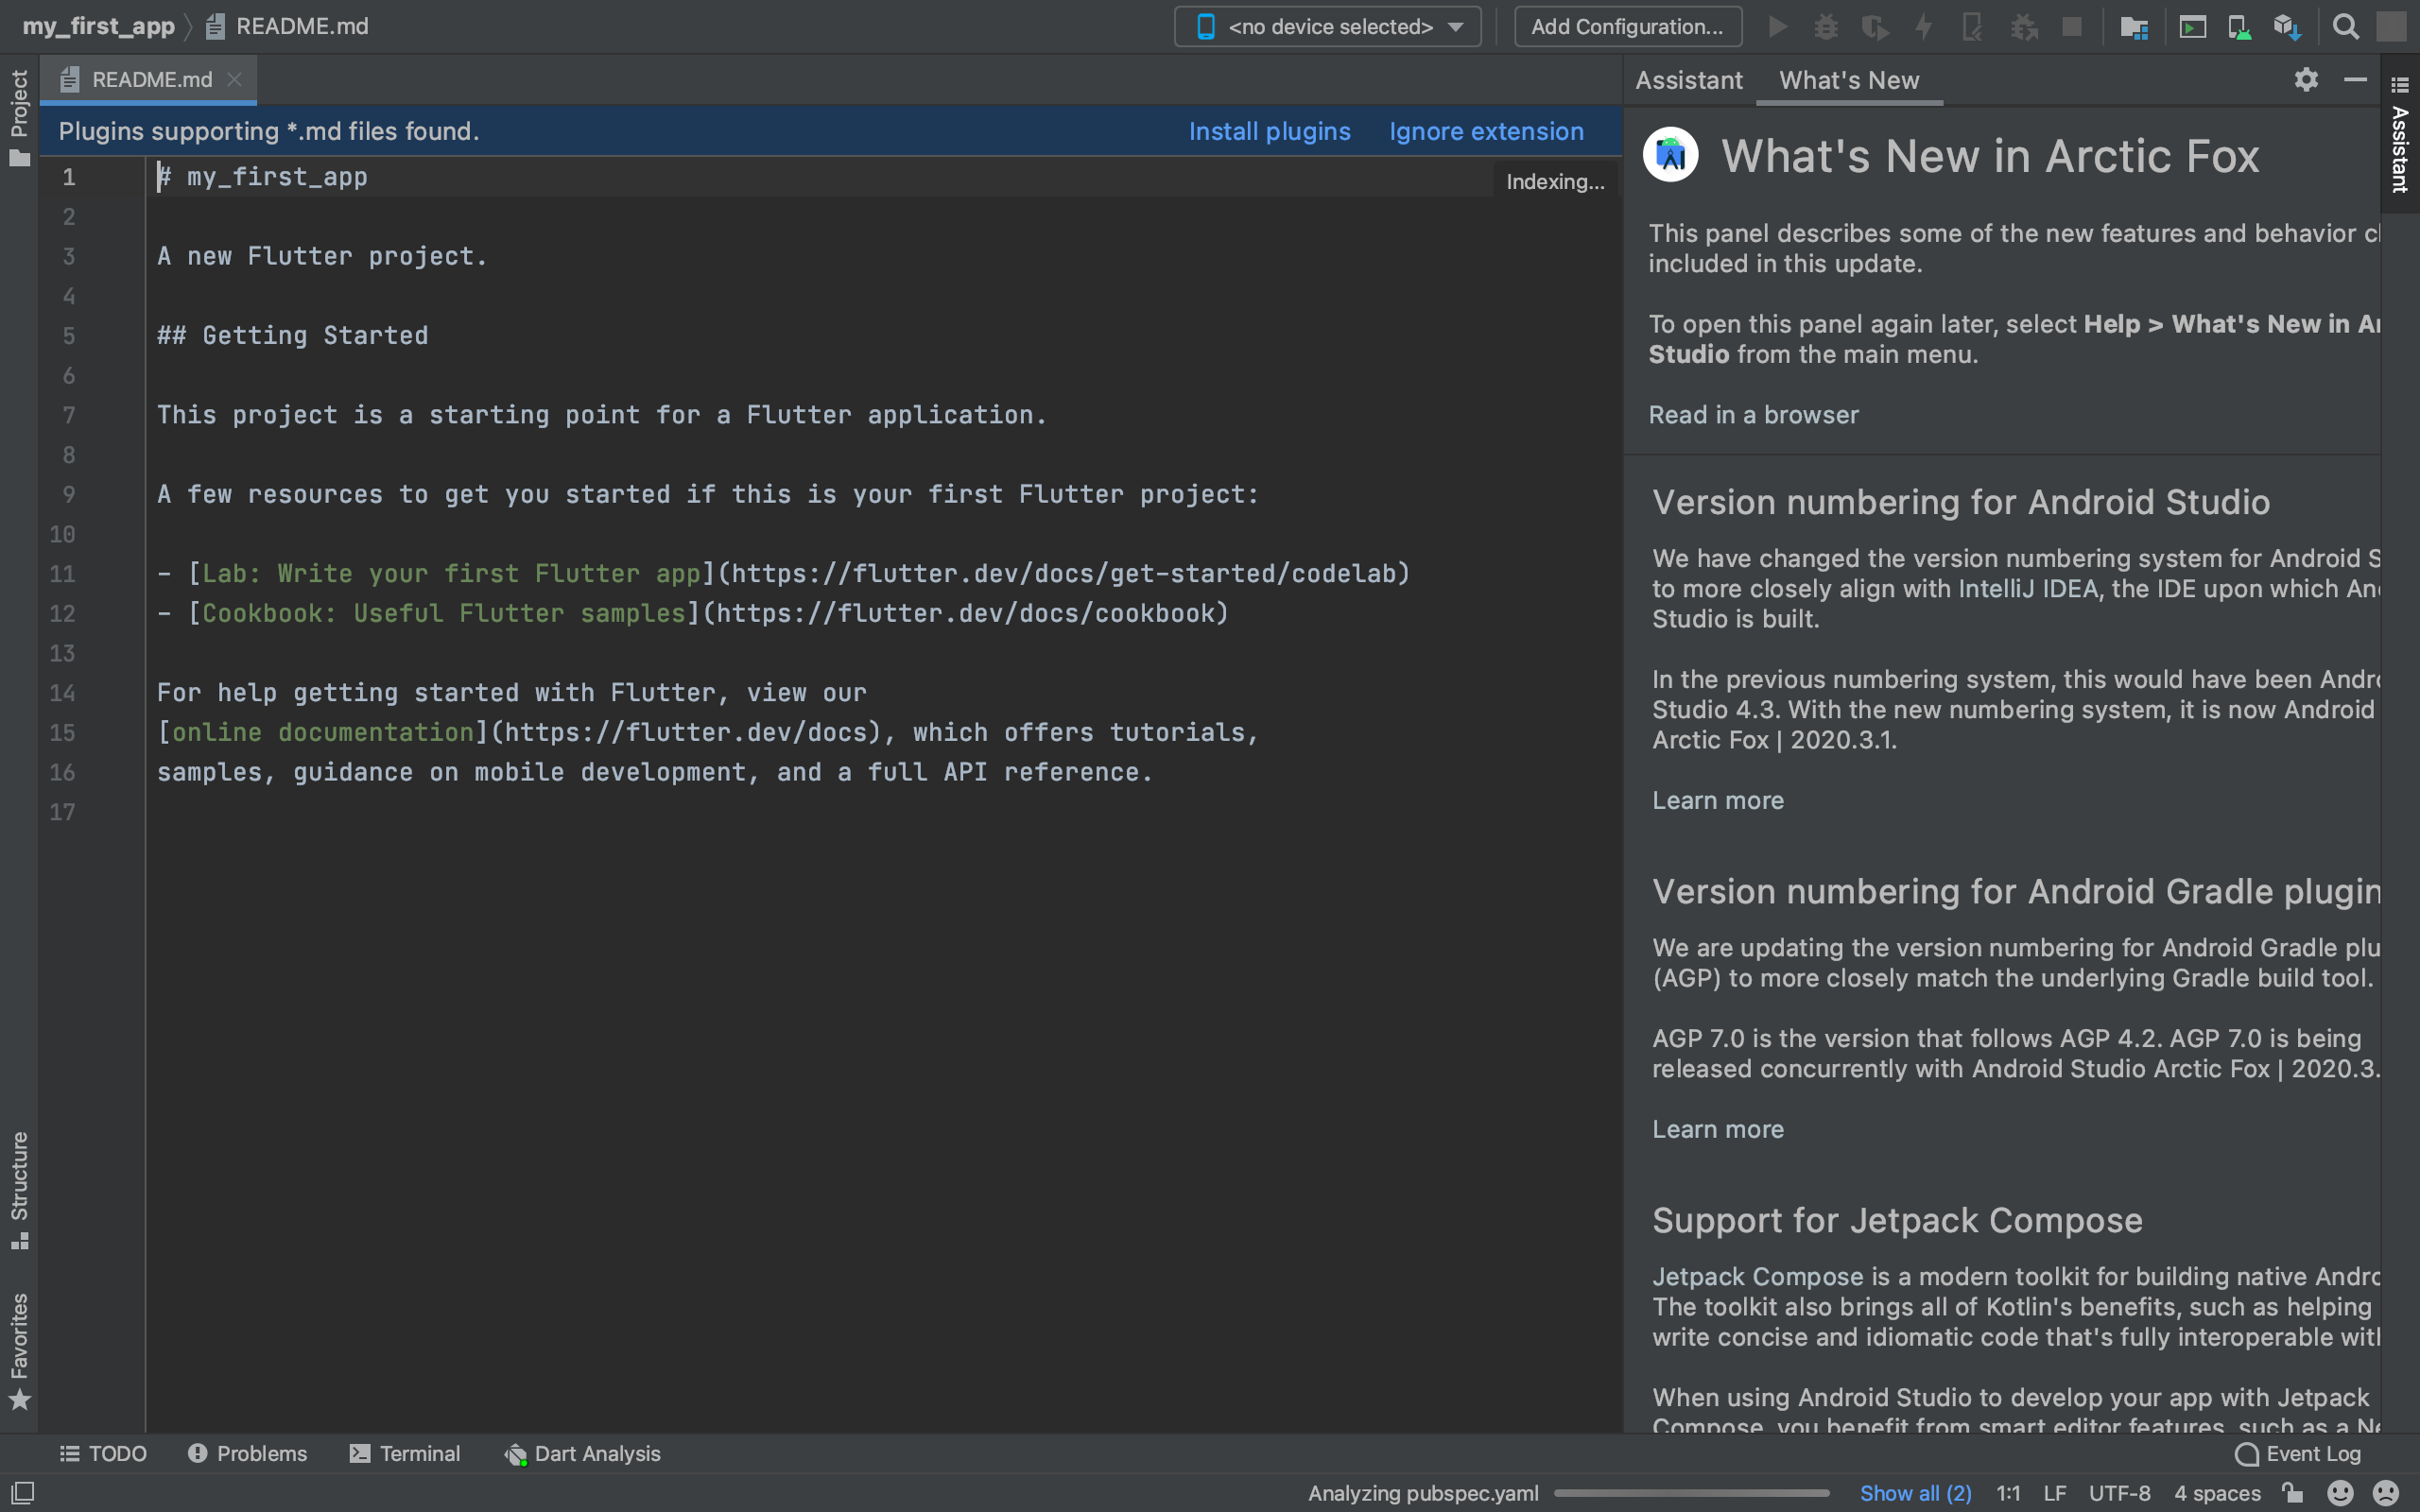
Task: Open the Event Log
Action: 2299,1453
